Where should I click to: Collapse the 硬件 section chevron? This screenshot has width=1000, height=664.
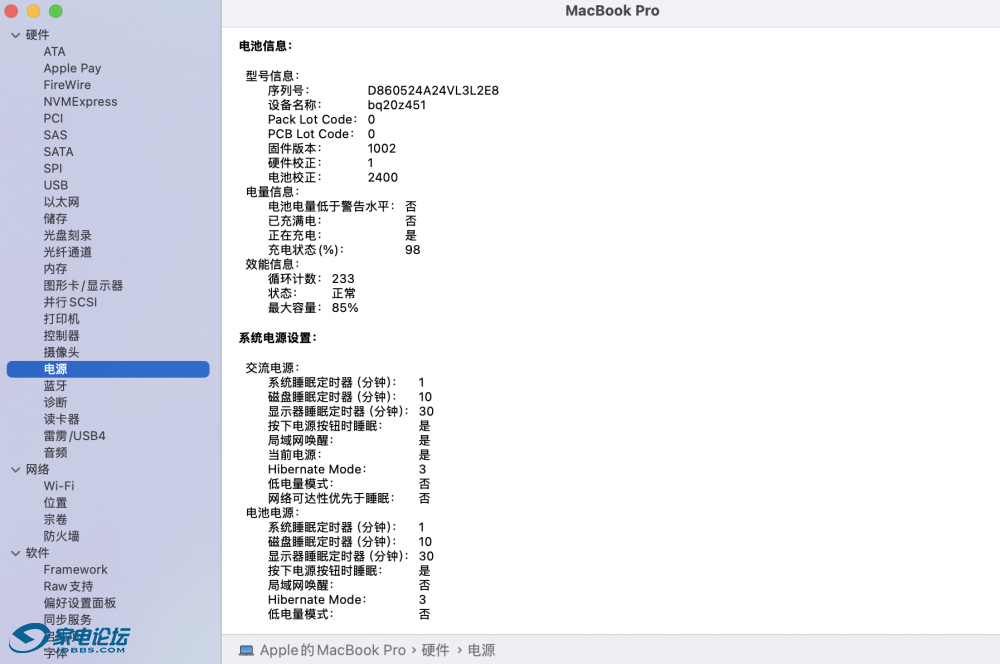tap(15, 35)
